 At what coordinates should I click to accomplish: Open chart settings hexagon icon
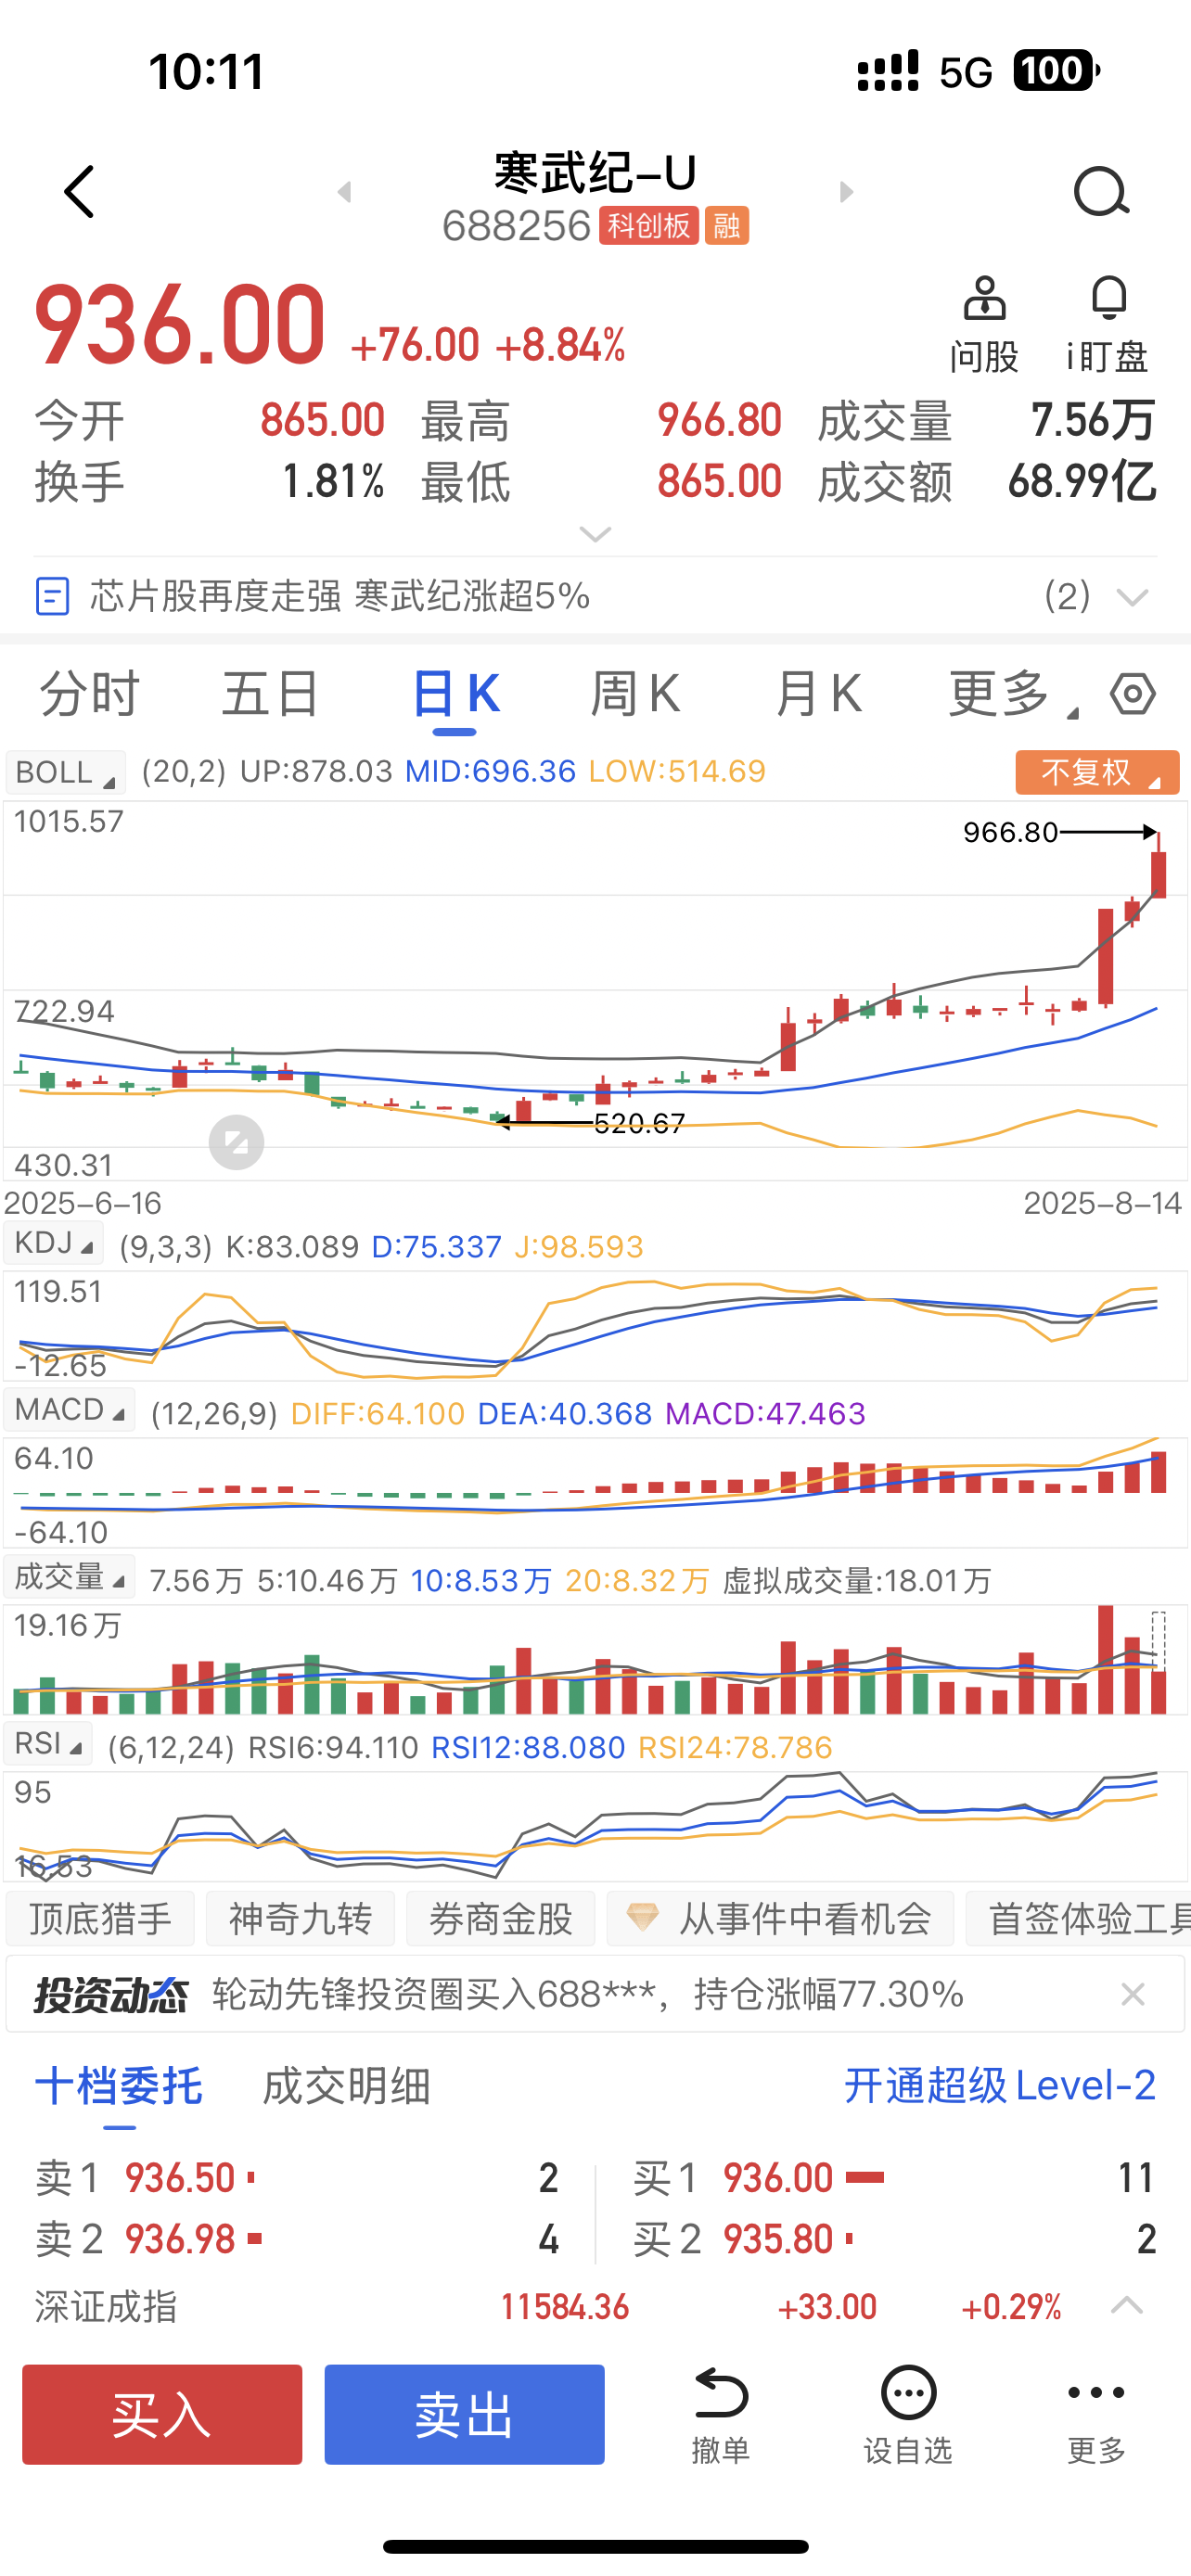[x=1133, y=693]
